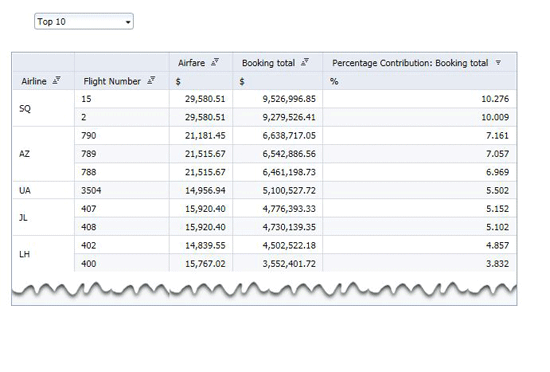Click the sort icon beside Airfare
This screenshot has height=372, width=550.
215,63
